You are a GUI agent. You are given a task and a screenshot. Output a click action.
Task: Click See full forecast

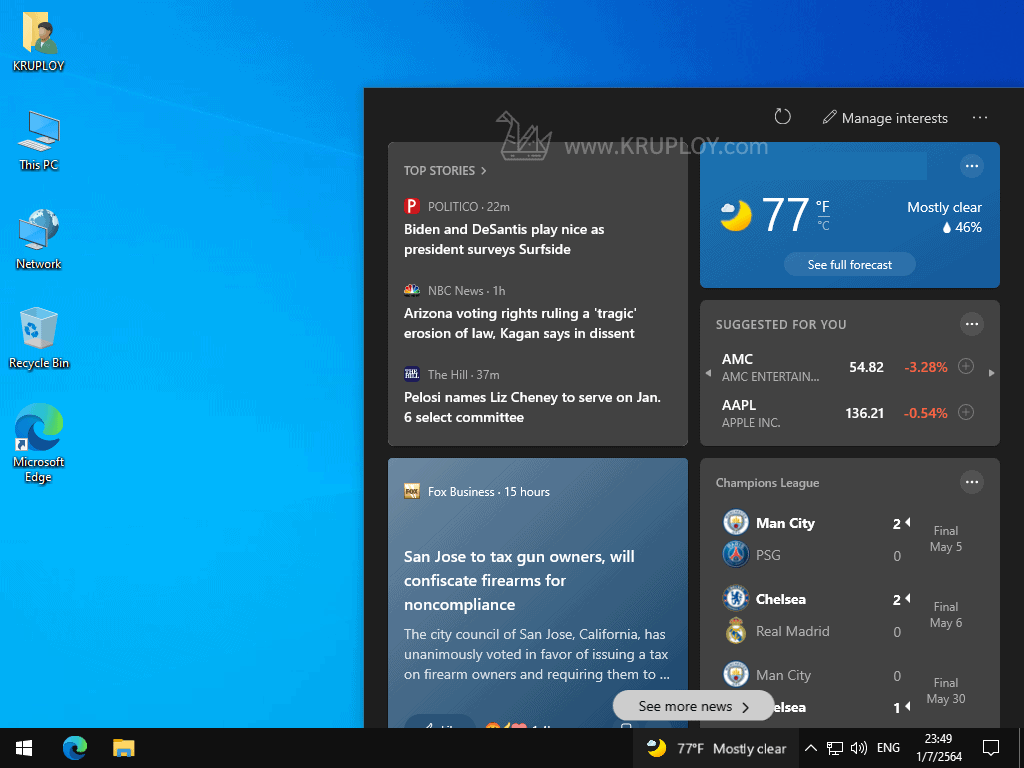[850, 264]
